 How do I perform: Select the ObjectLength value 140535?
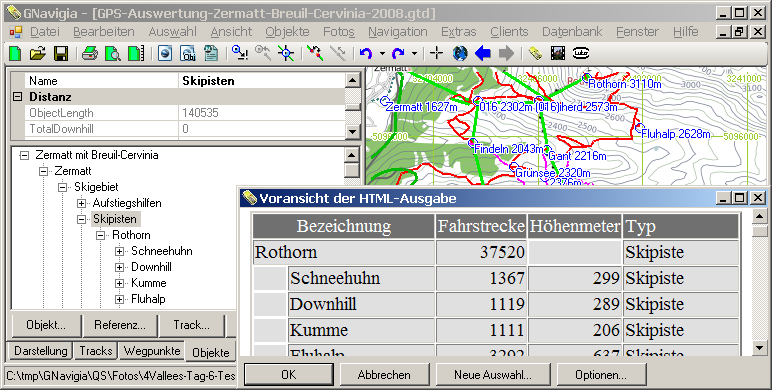[200, 113]
